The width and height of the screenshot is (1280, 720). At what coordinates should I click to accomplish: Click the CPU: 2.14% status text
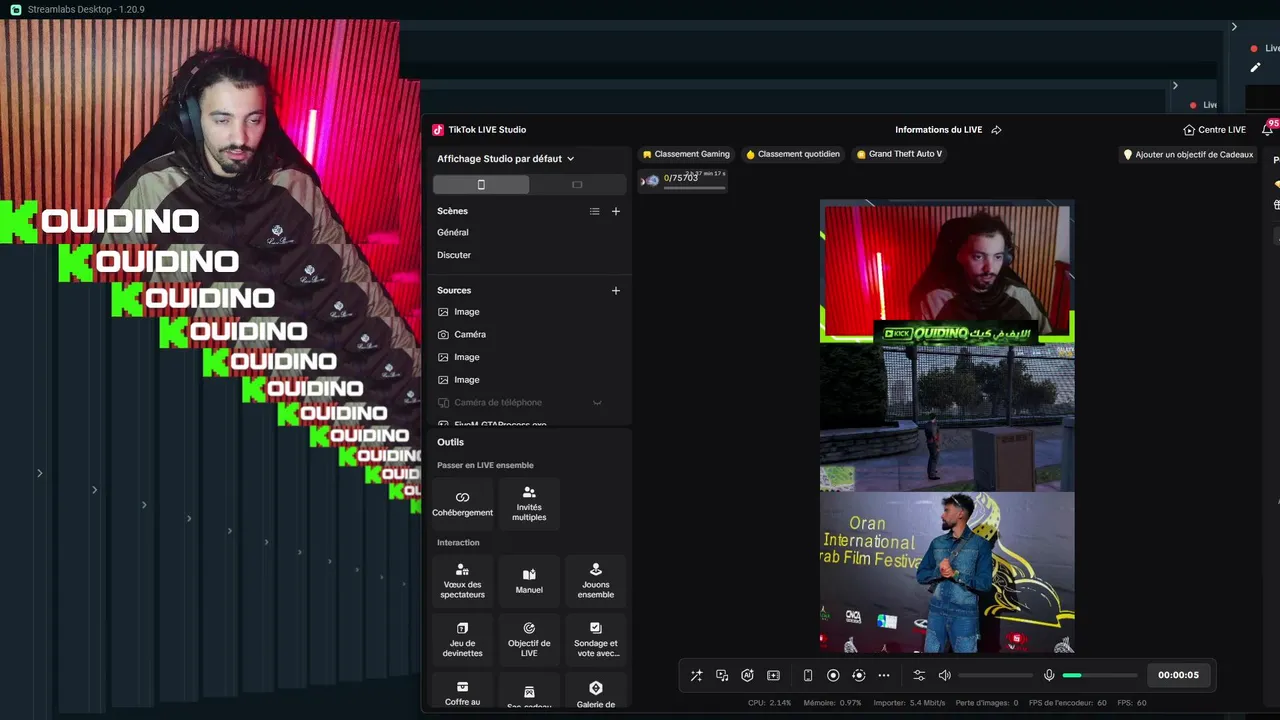(x=769, y=703)
